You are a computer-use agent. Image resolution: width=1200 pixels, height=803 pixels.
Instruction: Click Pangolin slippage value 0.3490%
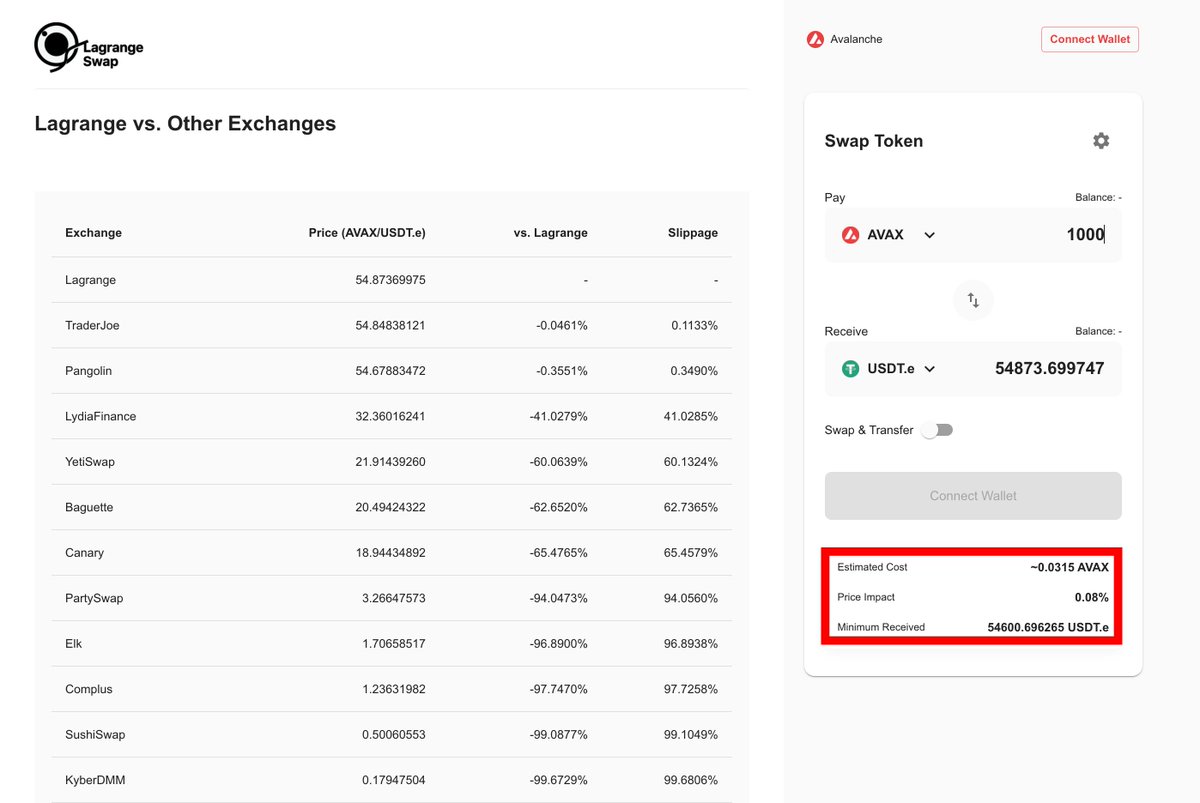694,371
